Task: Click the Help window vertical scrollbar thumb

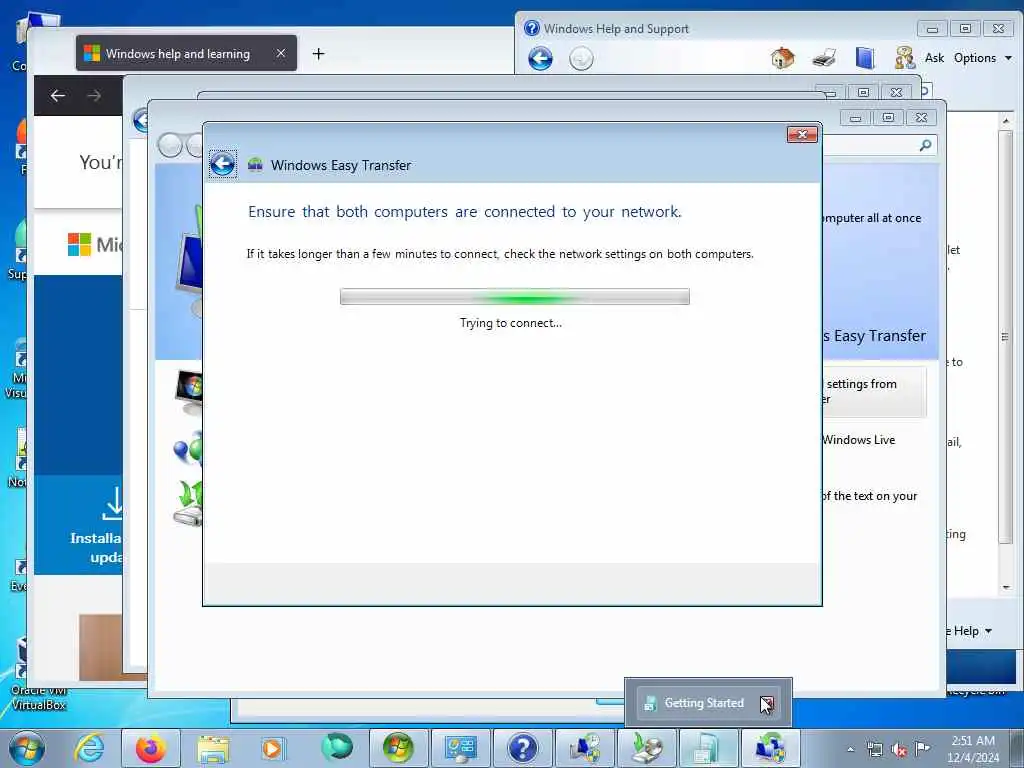Action: pyautogui.click(x=1006, y=336)
